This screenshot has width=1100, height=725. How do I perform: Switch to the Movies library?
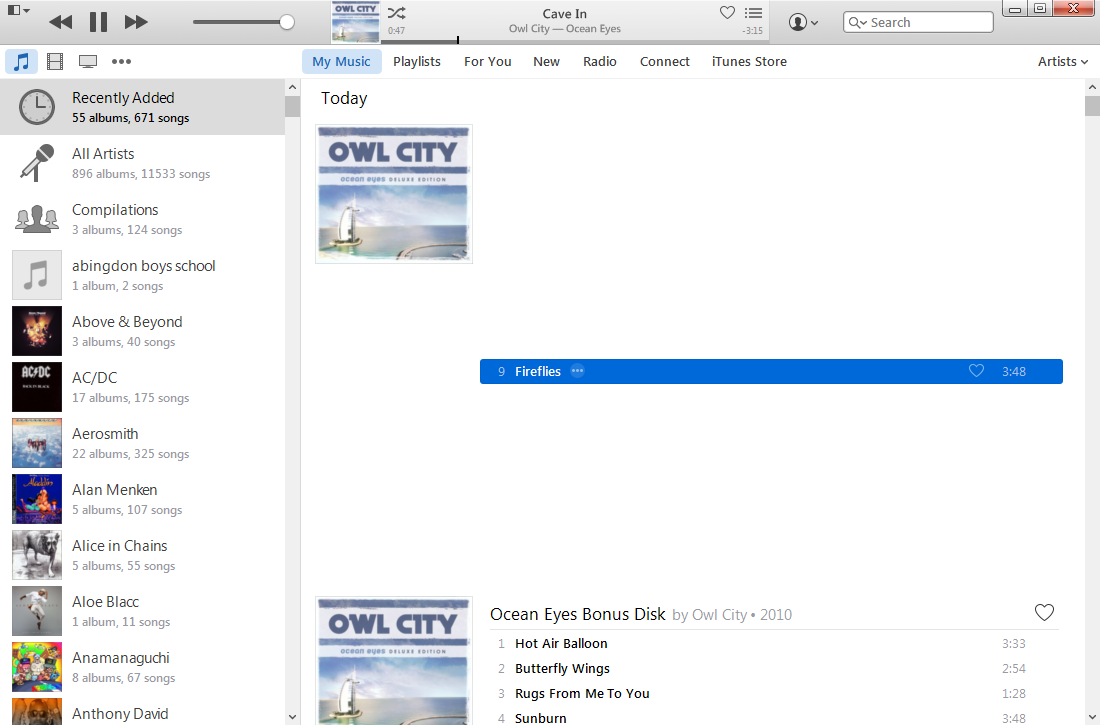click(55, 61)
